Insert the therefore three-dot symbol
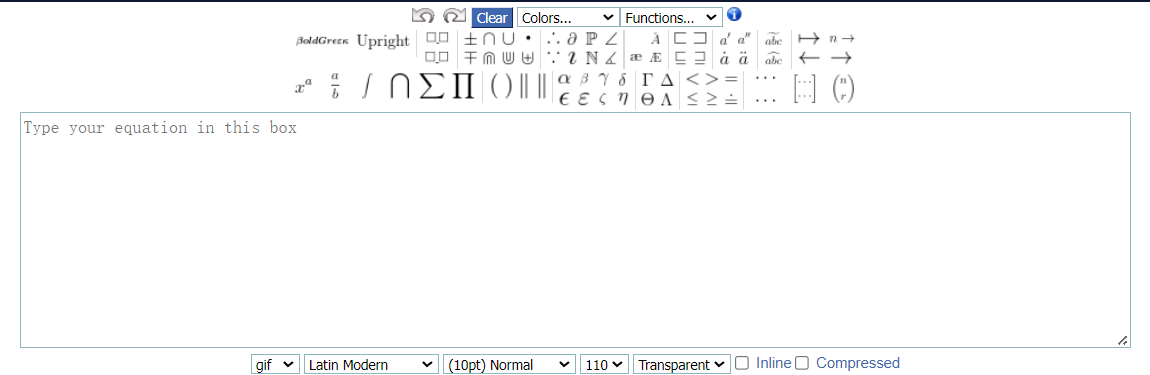Image resolution: width=1150 pixels, height=375 pixels. (554, 40)
